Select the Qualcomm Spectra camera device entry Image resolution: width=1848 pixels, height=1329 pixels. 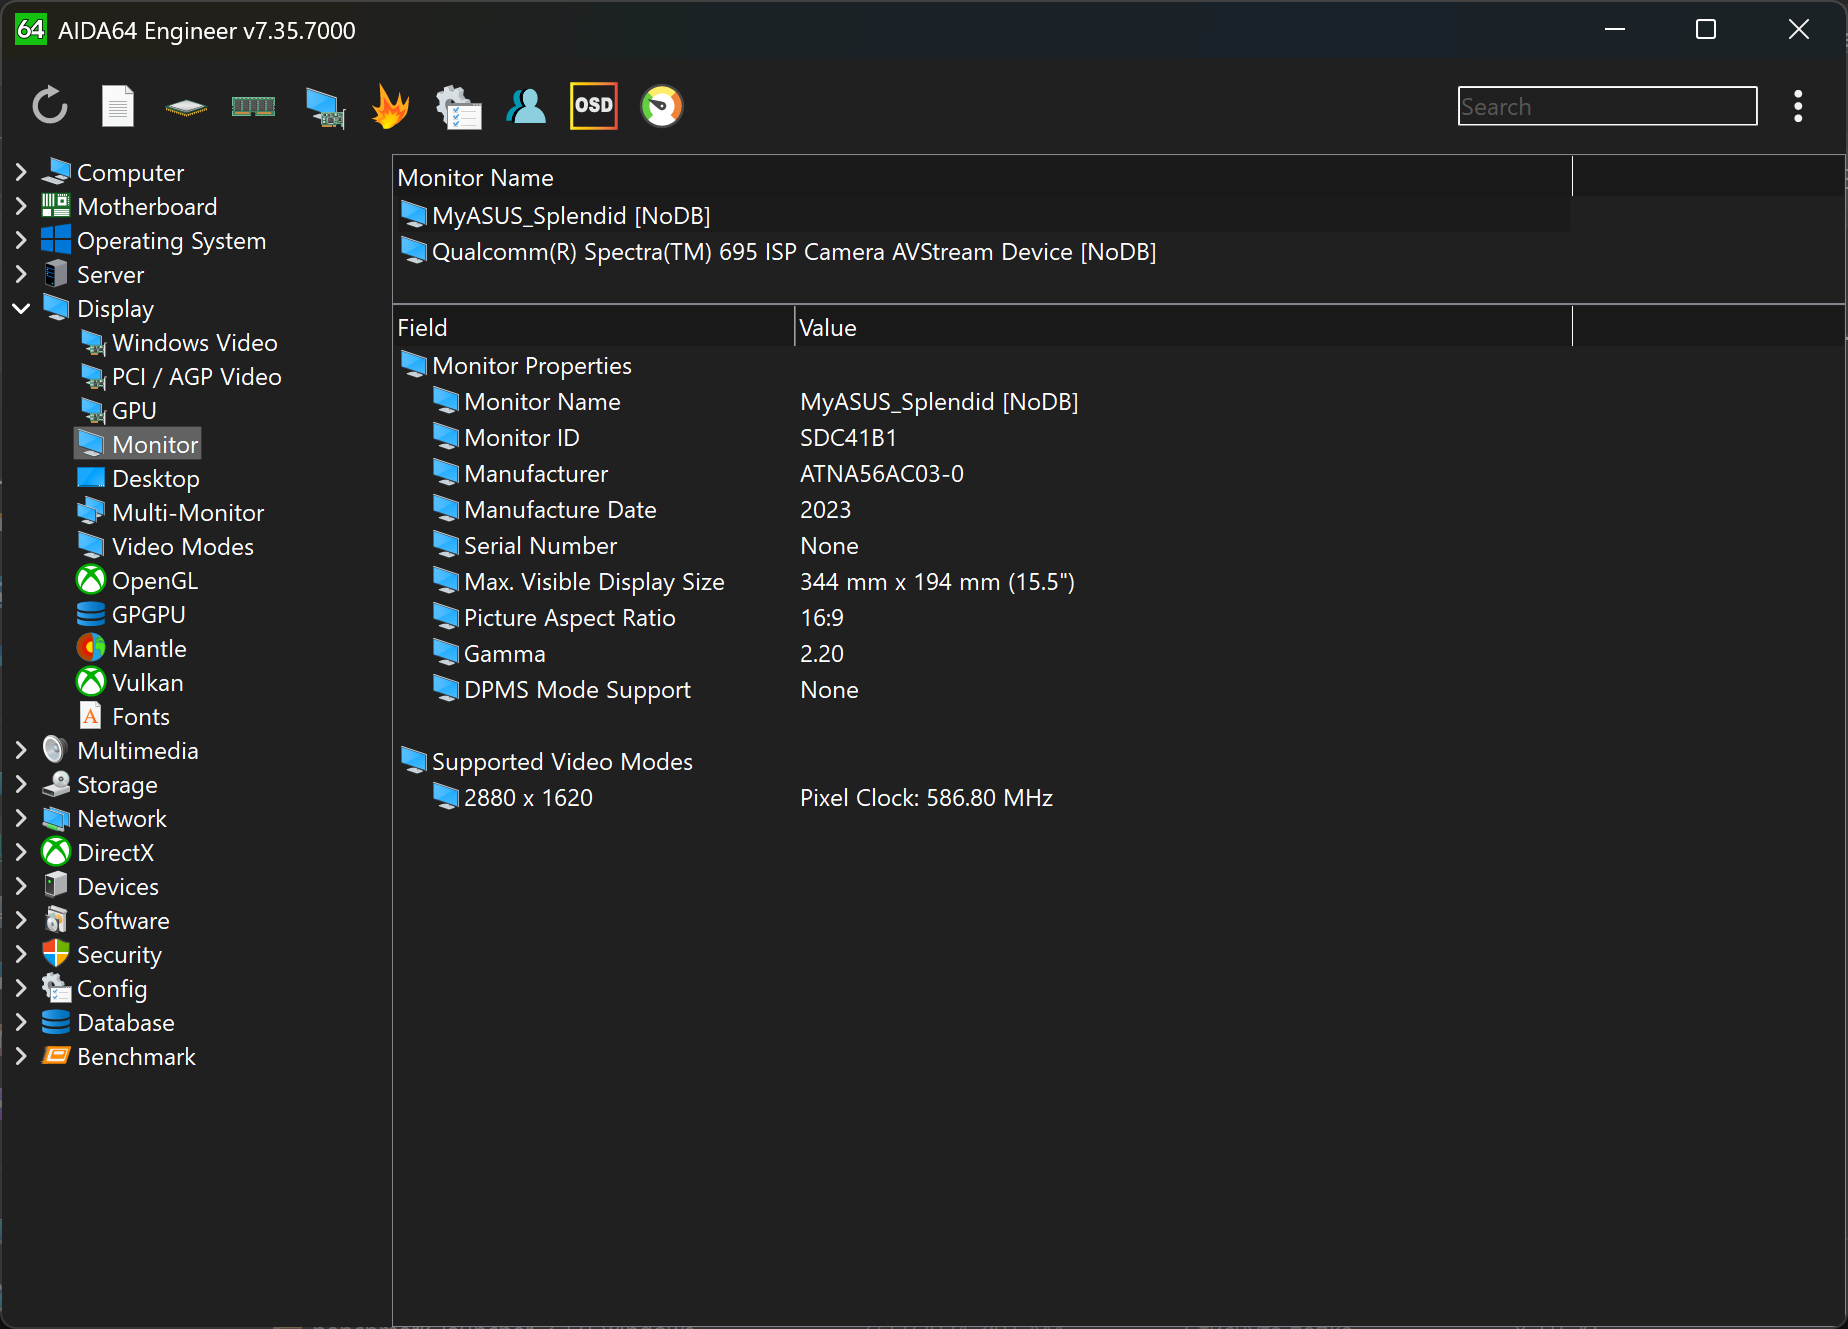click(793, 252)
